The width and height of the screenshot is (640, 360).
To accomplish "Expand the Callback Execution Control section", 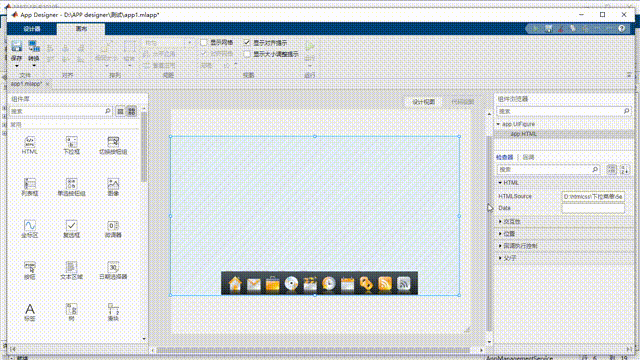I will point(500,246).
